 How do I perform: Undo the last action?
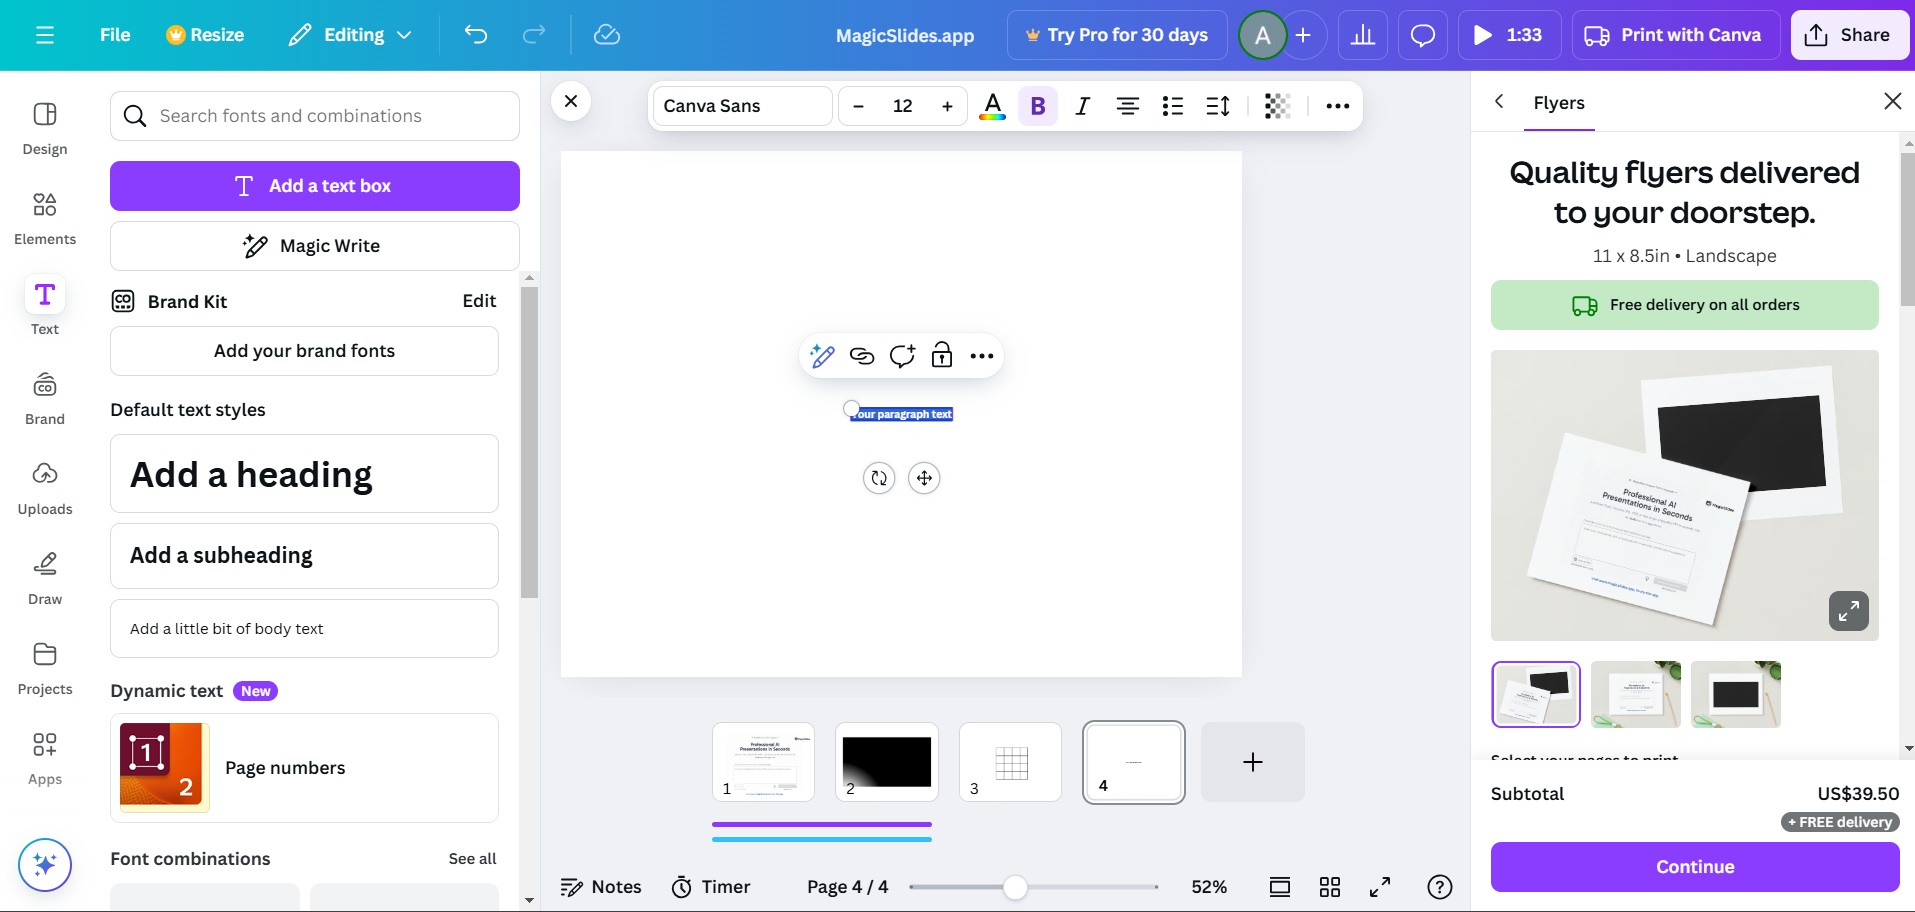[x=476, y=35]
